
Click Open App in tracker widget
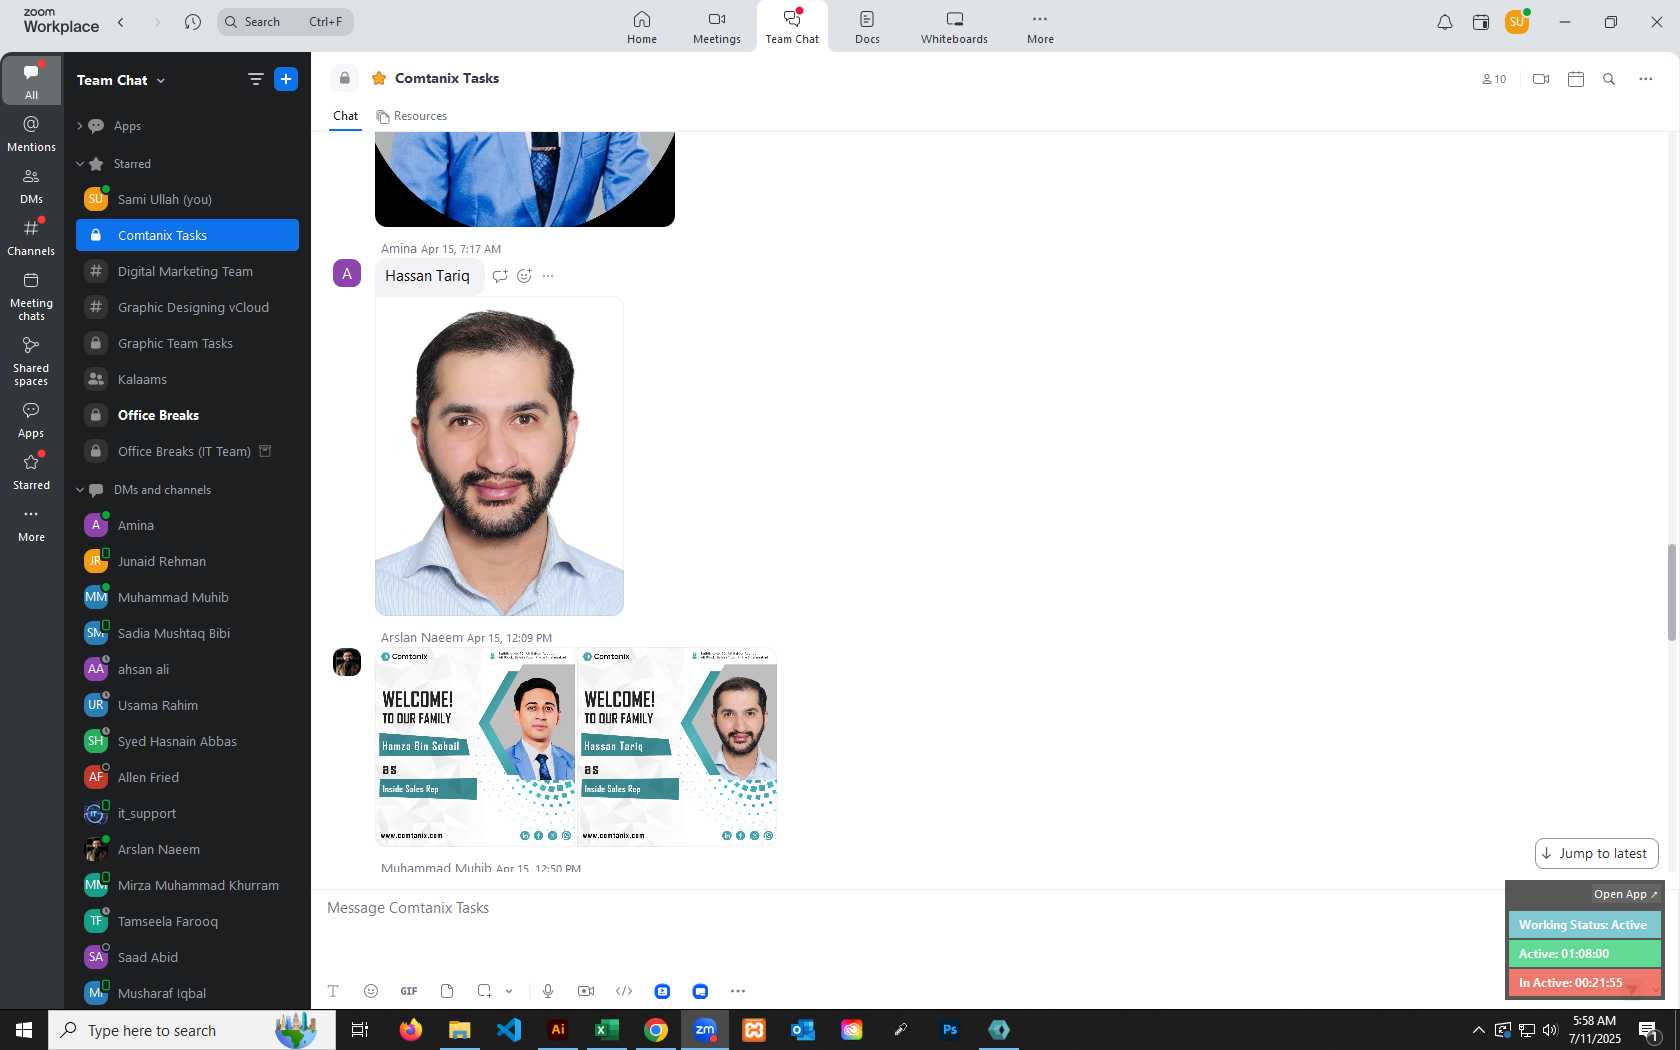[x=1625, y=894]
